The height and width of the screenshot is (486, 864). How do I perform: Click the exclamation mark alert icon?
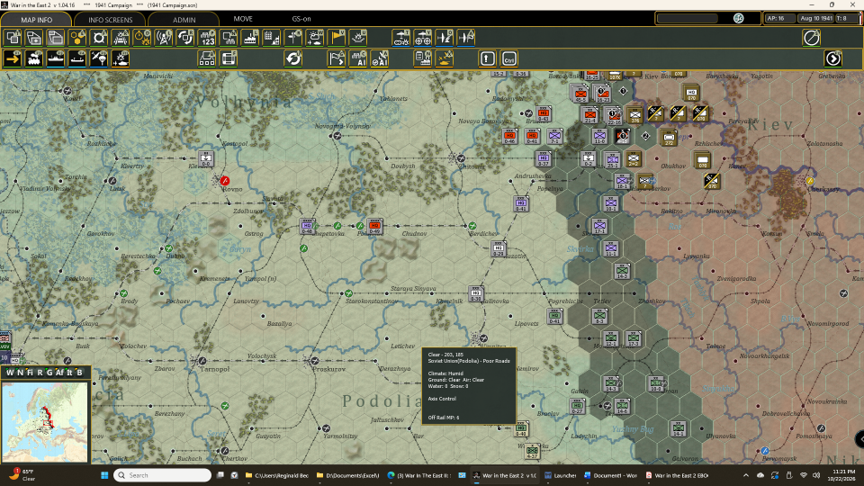(x=488, y=59)
